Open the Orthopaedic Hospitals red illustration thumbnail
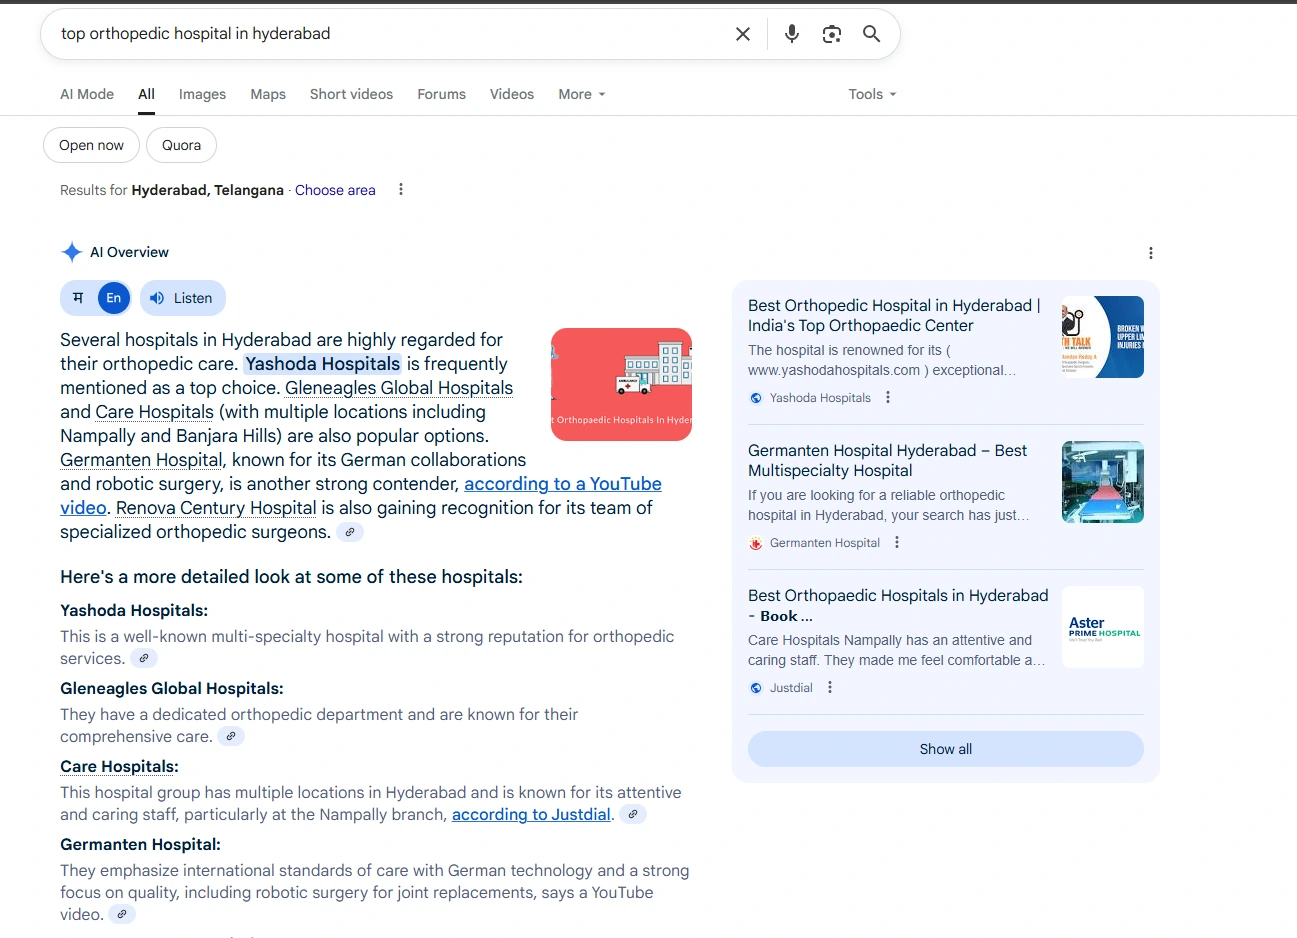1297x938 pixels. click(x=621, y=384)
